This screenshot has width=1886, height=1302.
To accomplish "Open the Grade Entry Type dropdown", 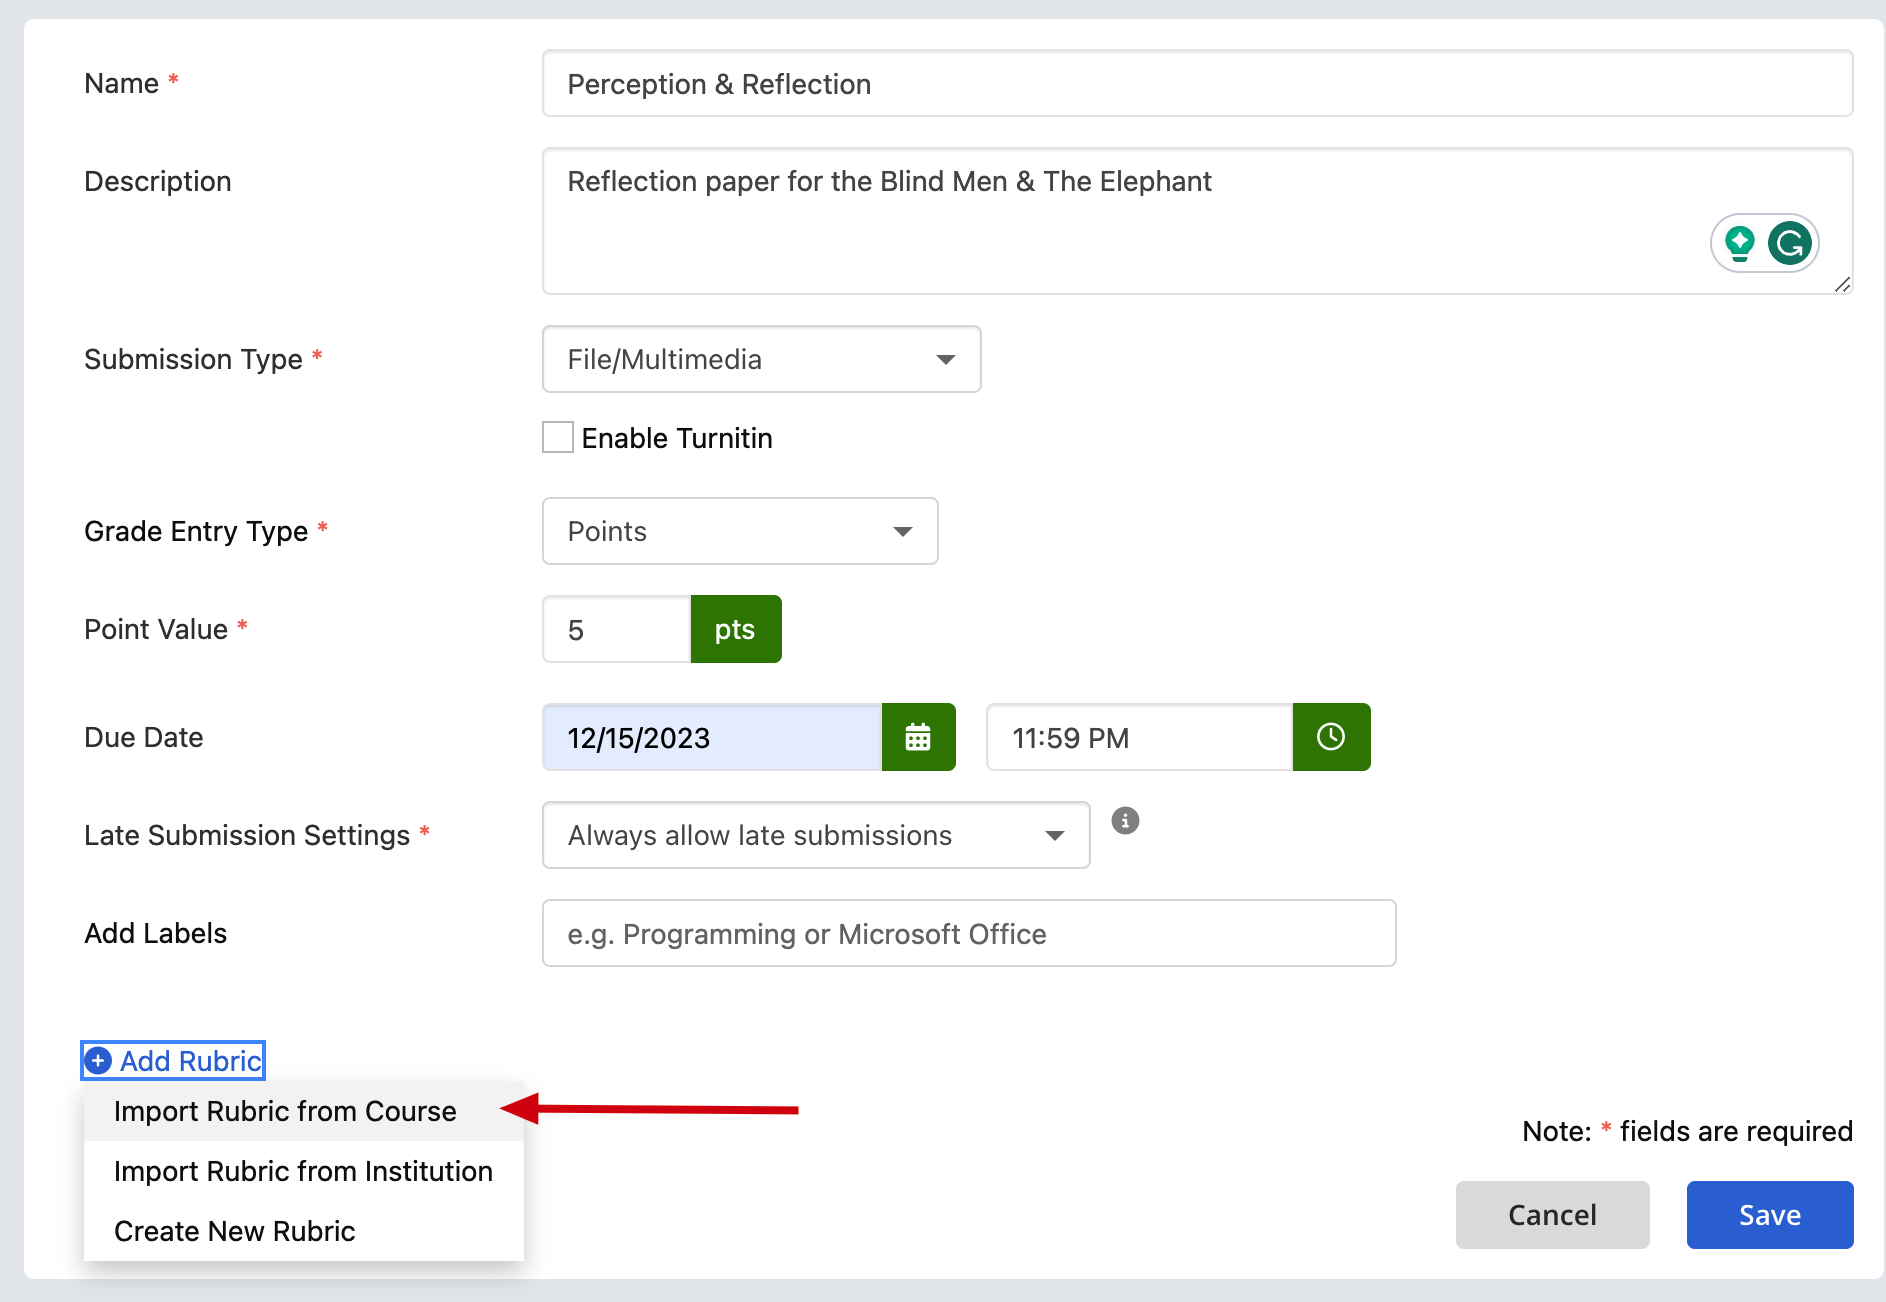I will click(740, 531).
